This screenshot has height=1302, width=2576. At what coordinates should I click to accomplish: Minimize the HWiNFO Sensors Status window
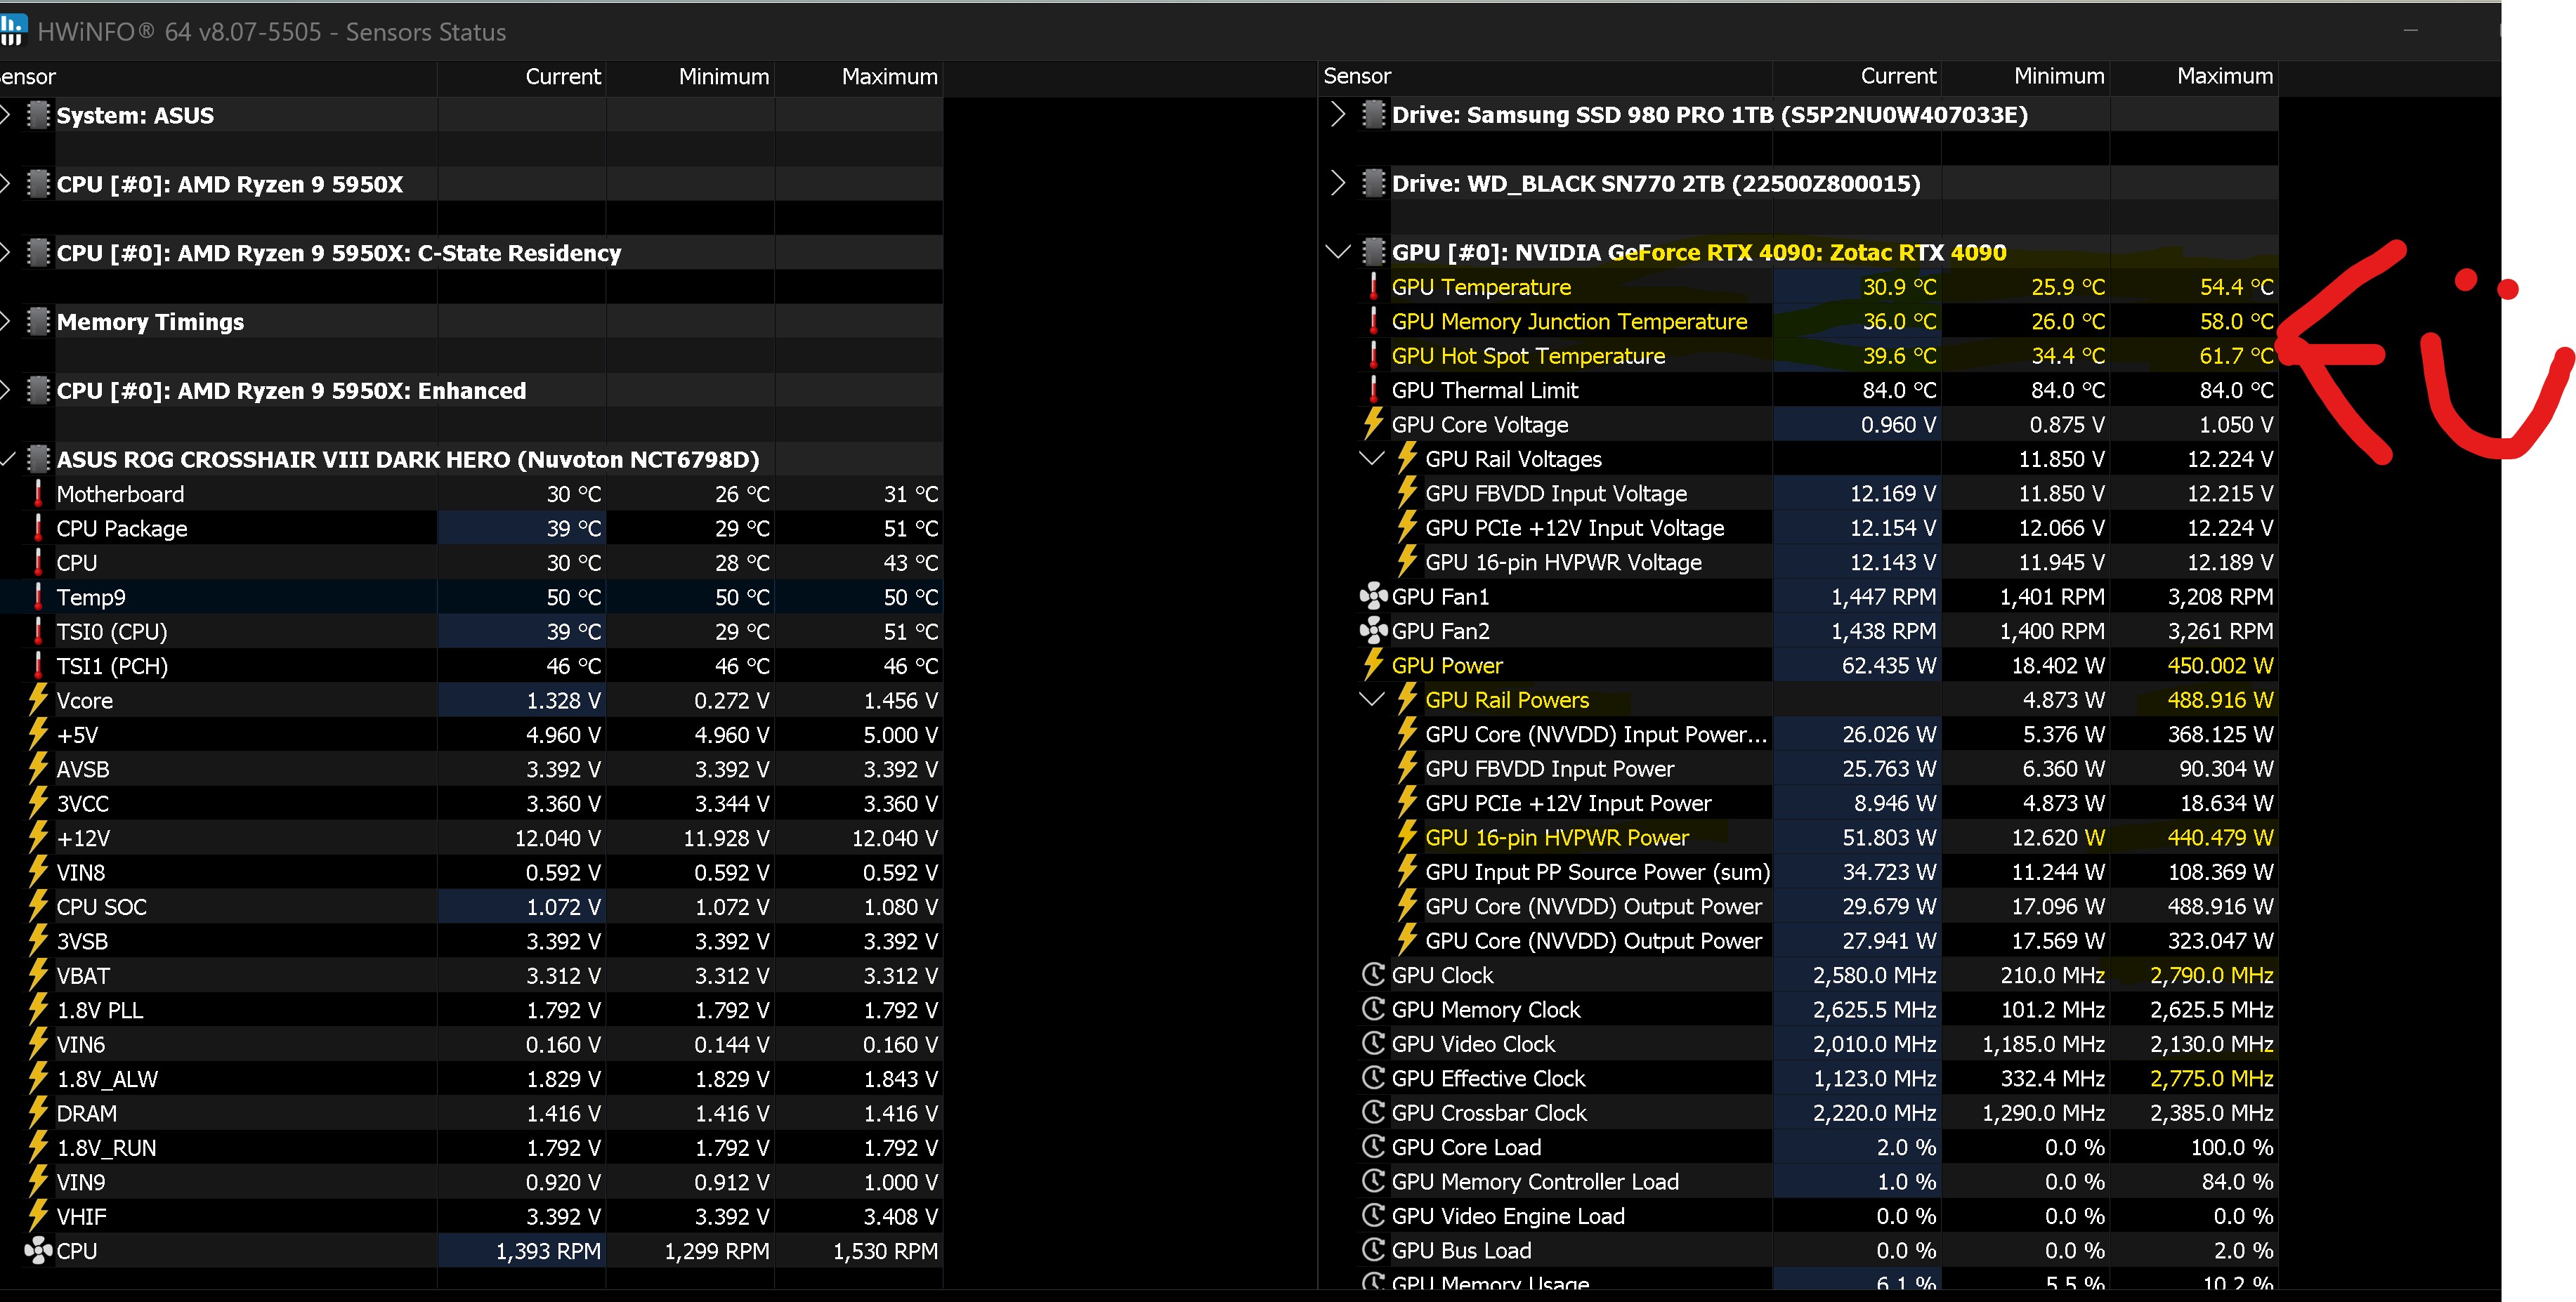coord(2411,31)
